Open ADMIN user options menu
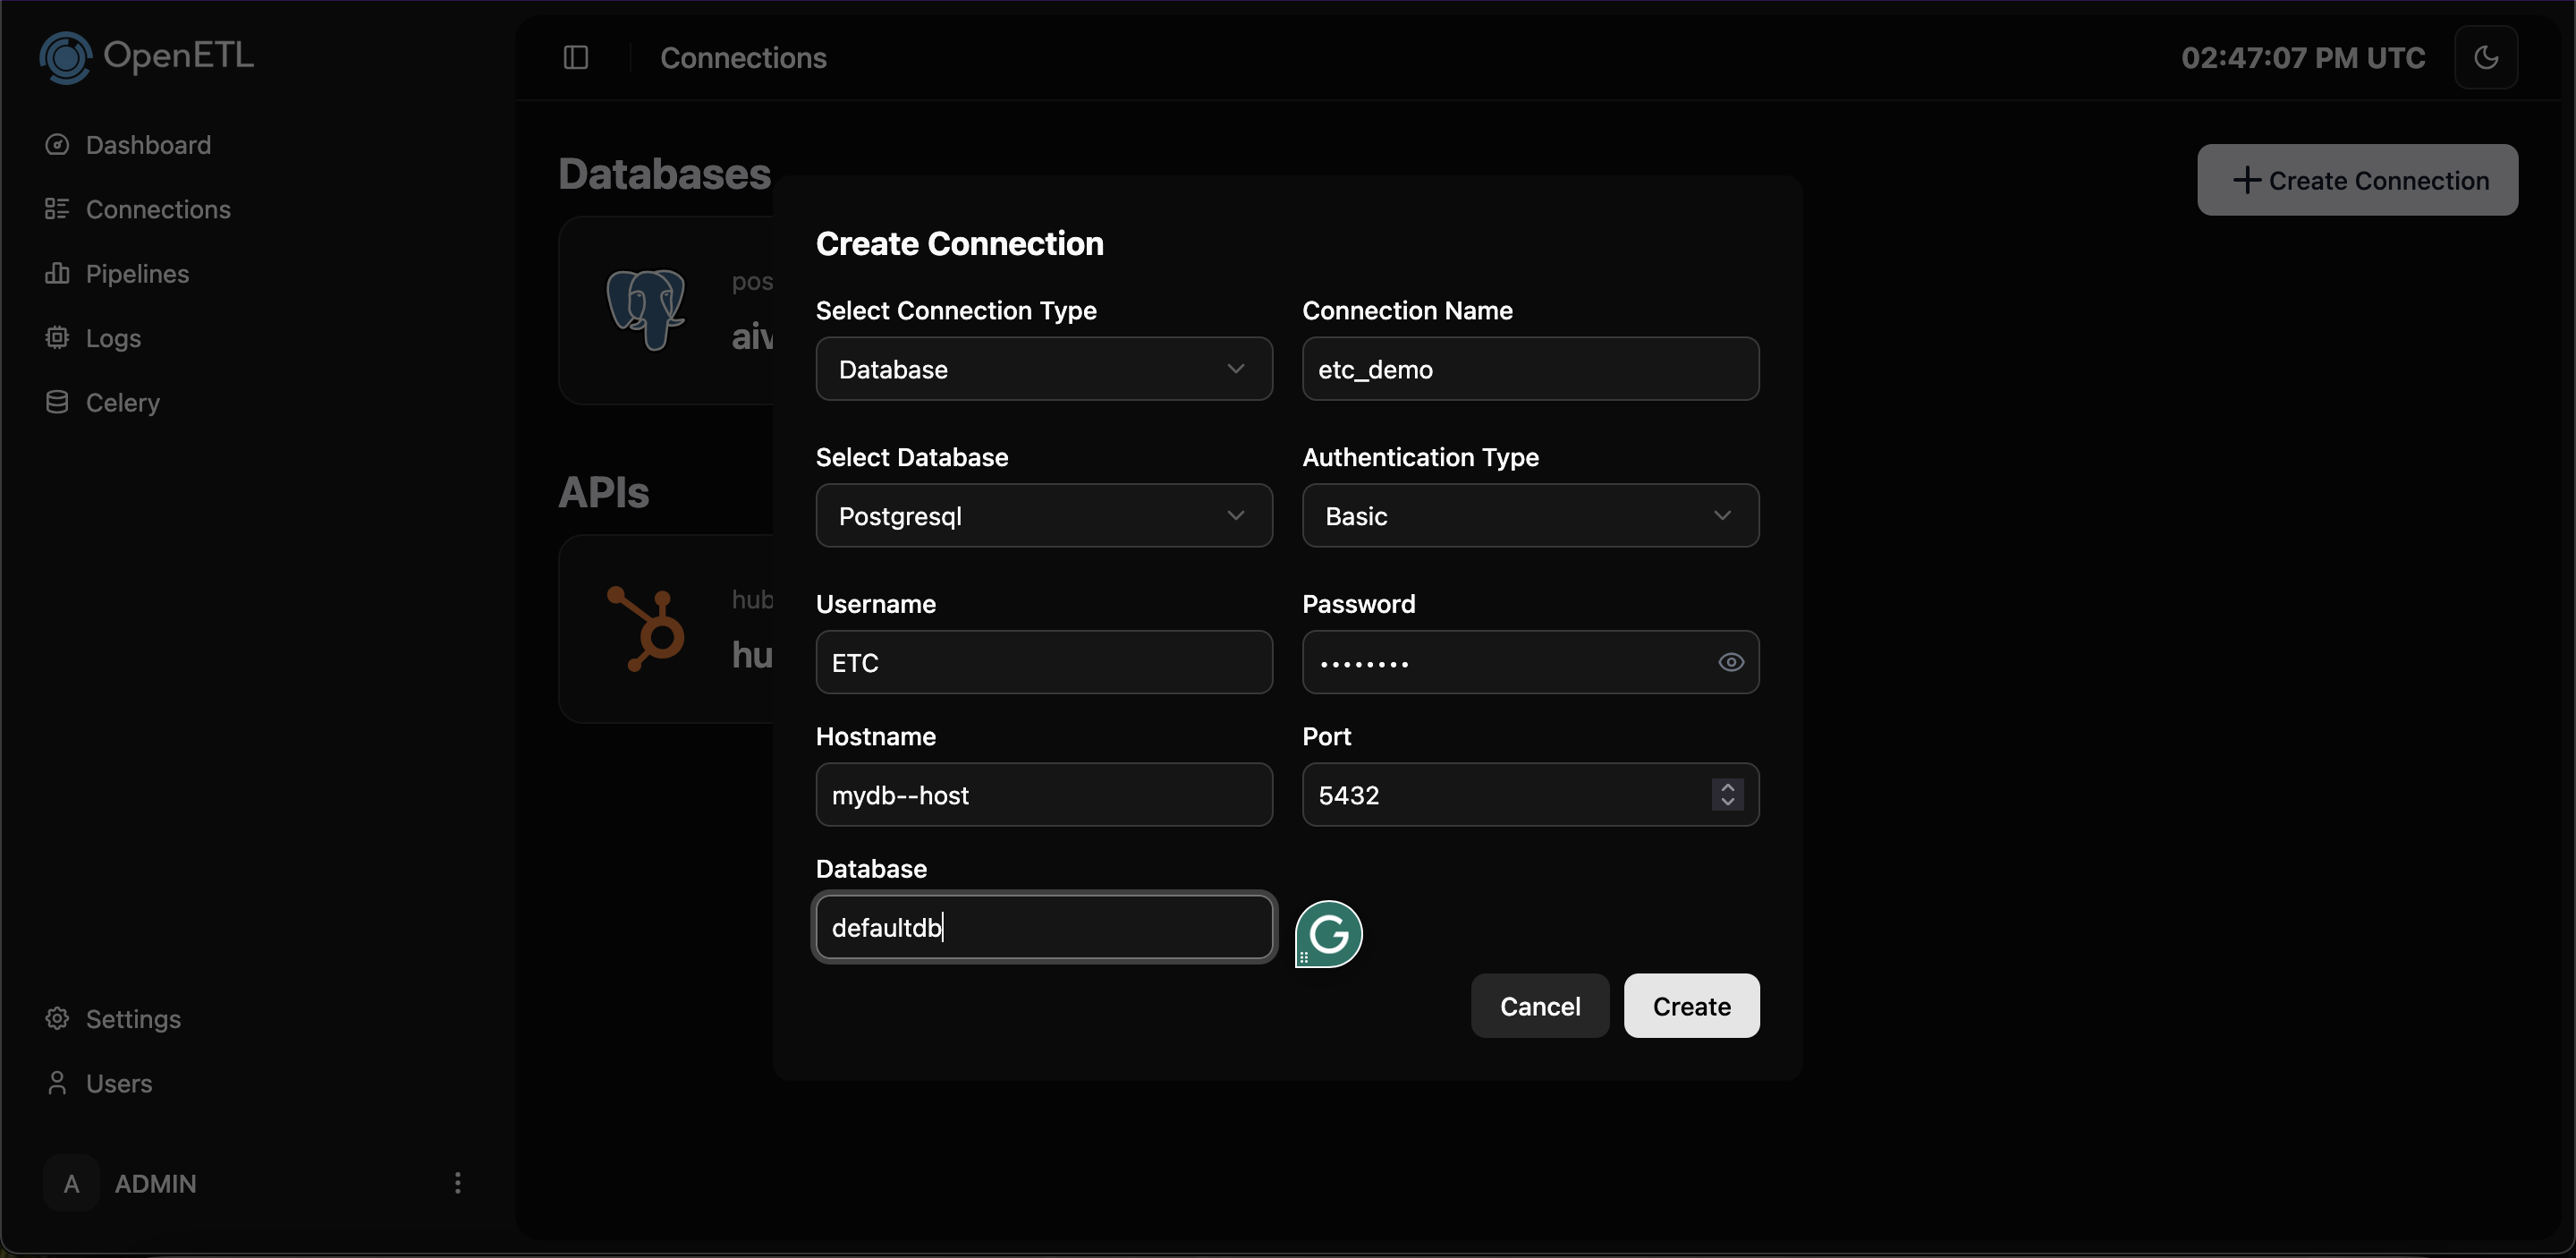Screen dimensions: 2576x1258 [x=458, y=1183]
